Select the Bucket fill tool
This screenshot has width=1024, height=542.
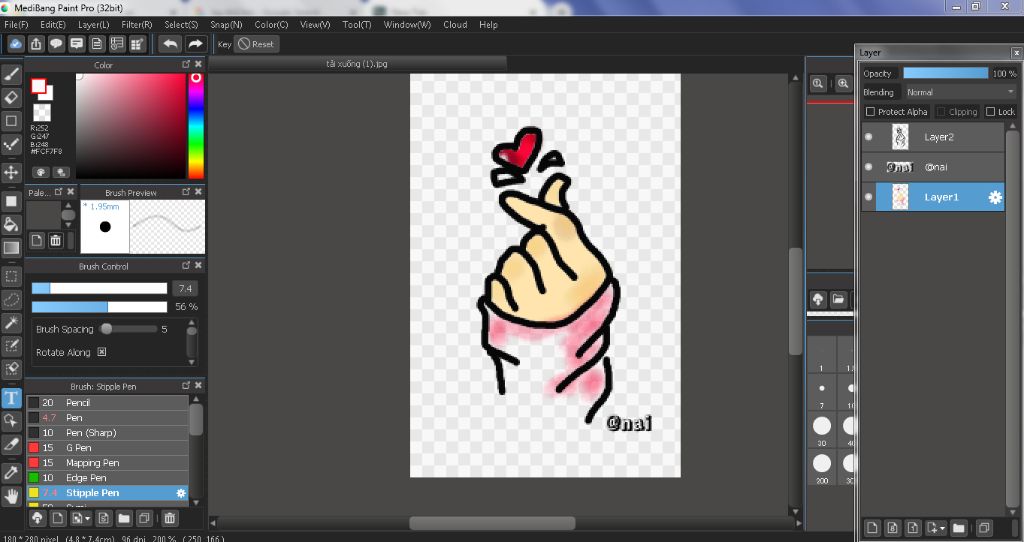click(11, 225)
